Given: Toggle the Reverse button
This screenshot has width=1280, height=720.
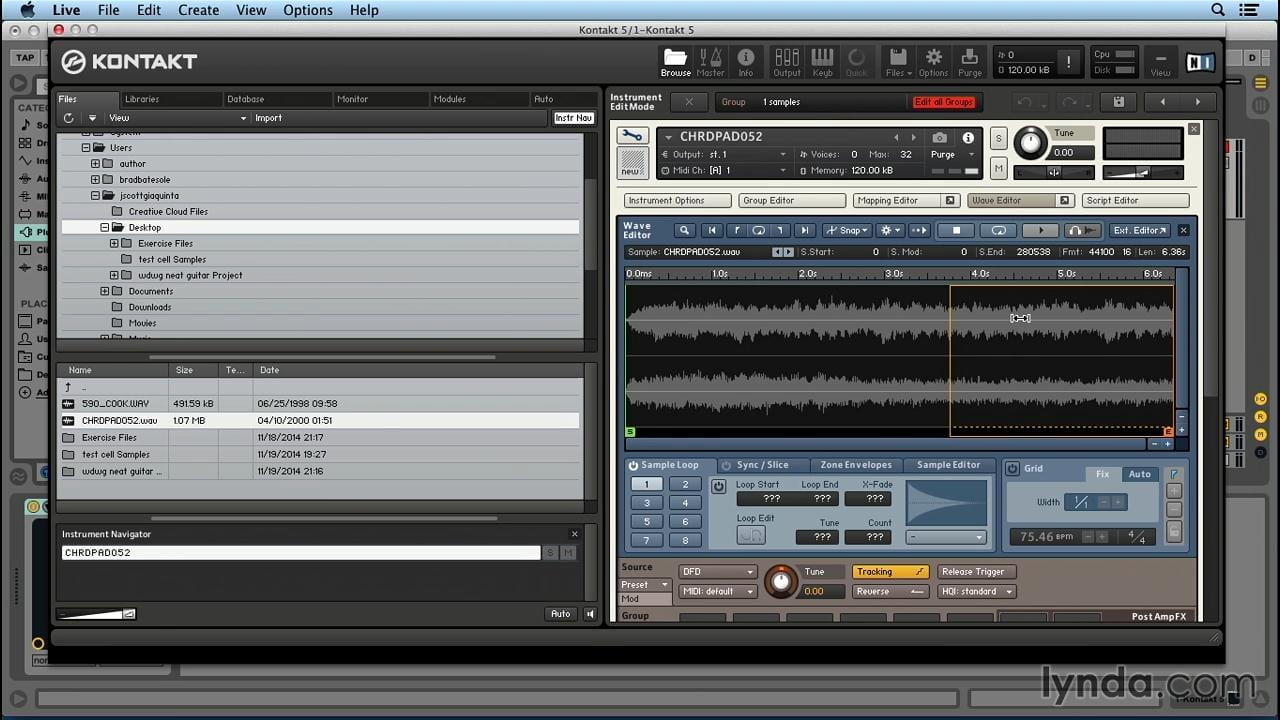Looking at the screenshot, I should point(891,591).
